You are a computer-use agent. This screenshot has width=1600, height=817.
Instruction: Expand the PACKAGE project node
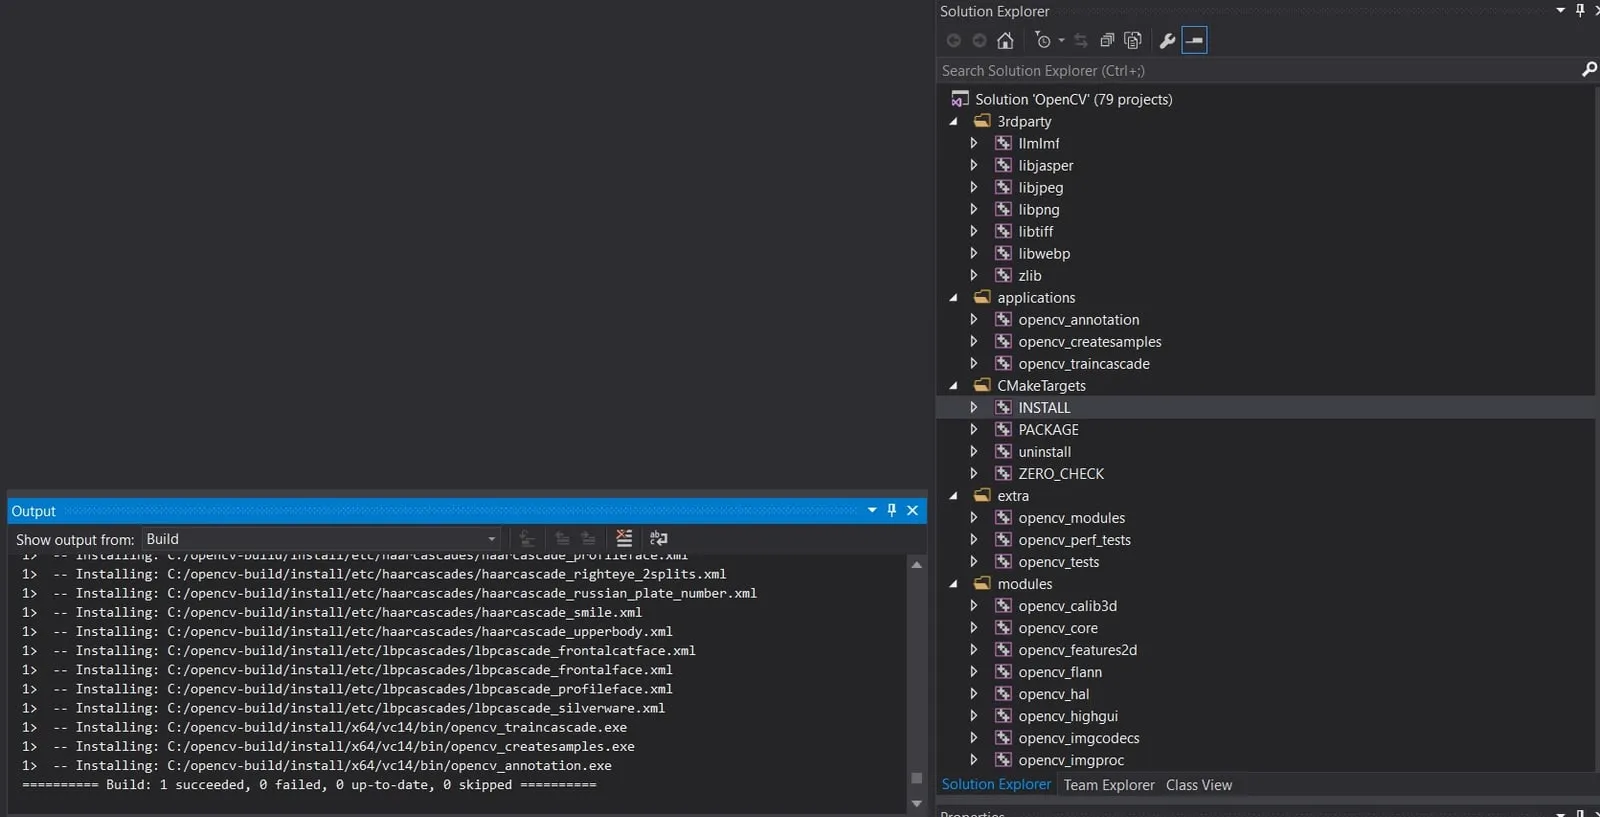pos(973,429)
